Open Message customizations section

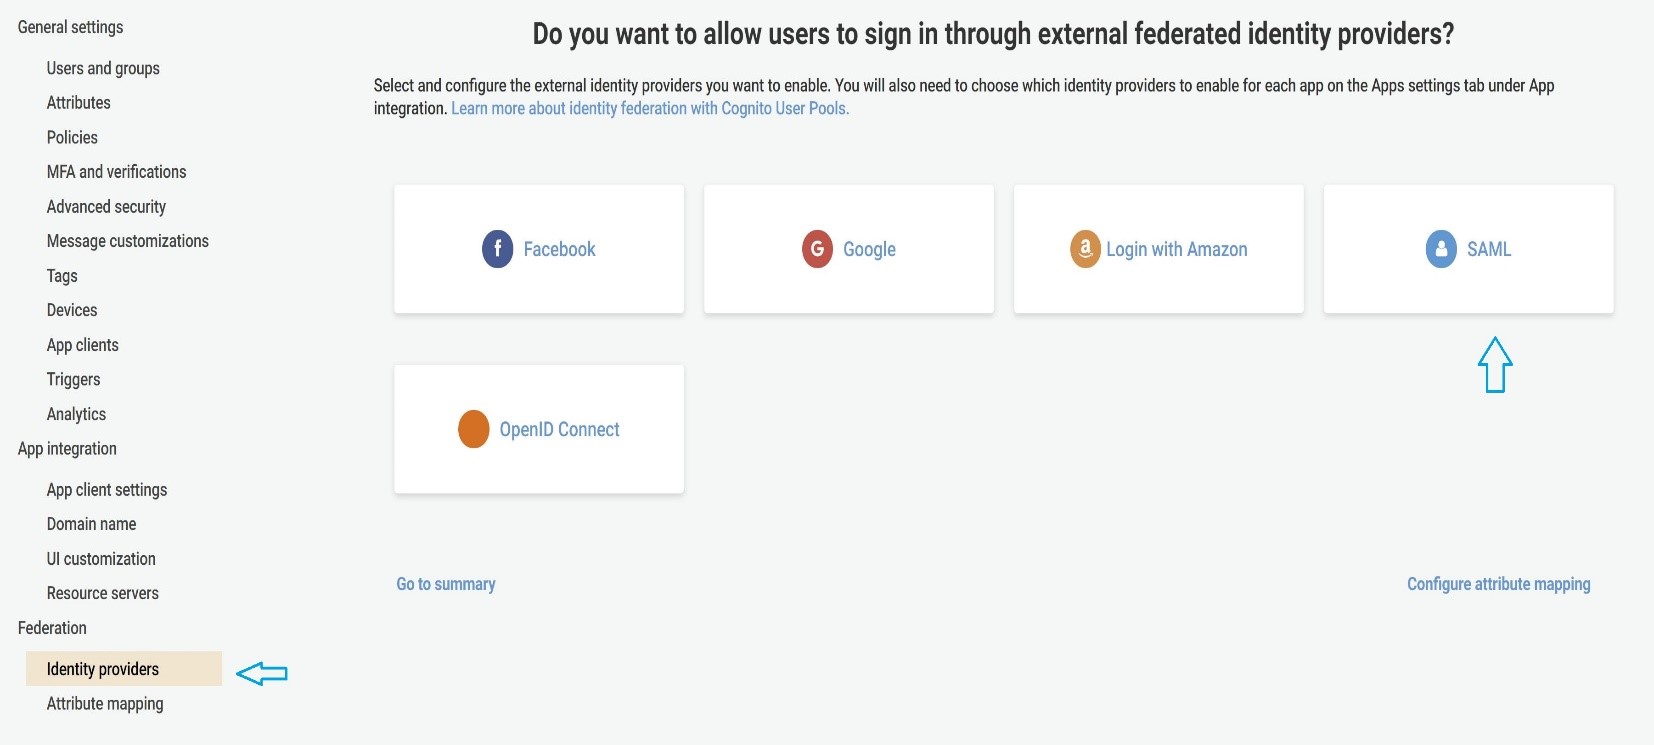[127, 241]
